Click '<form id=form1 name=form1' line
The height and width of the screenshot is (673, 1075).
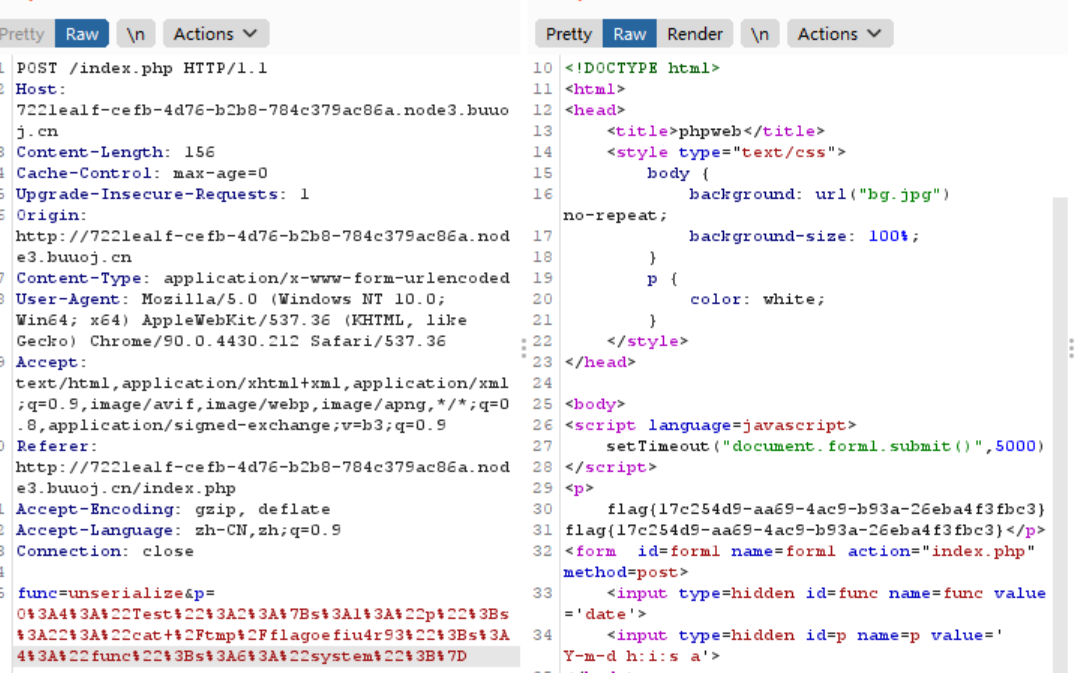799,551
